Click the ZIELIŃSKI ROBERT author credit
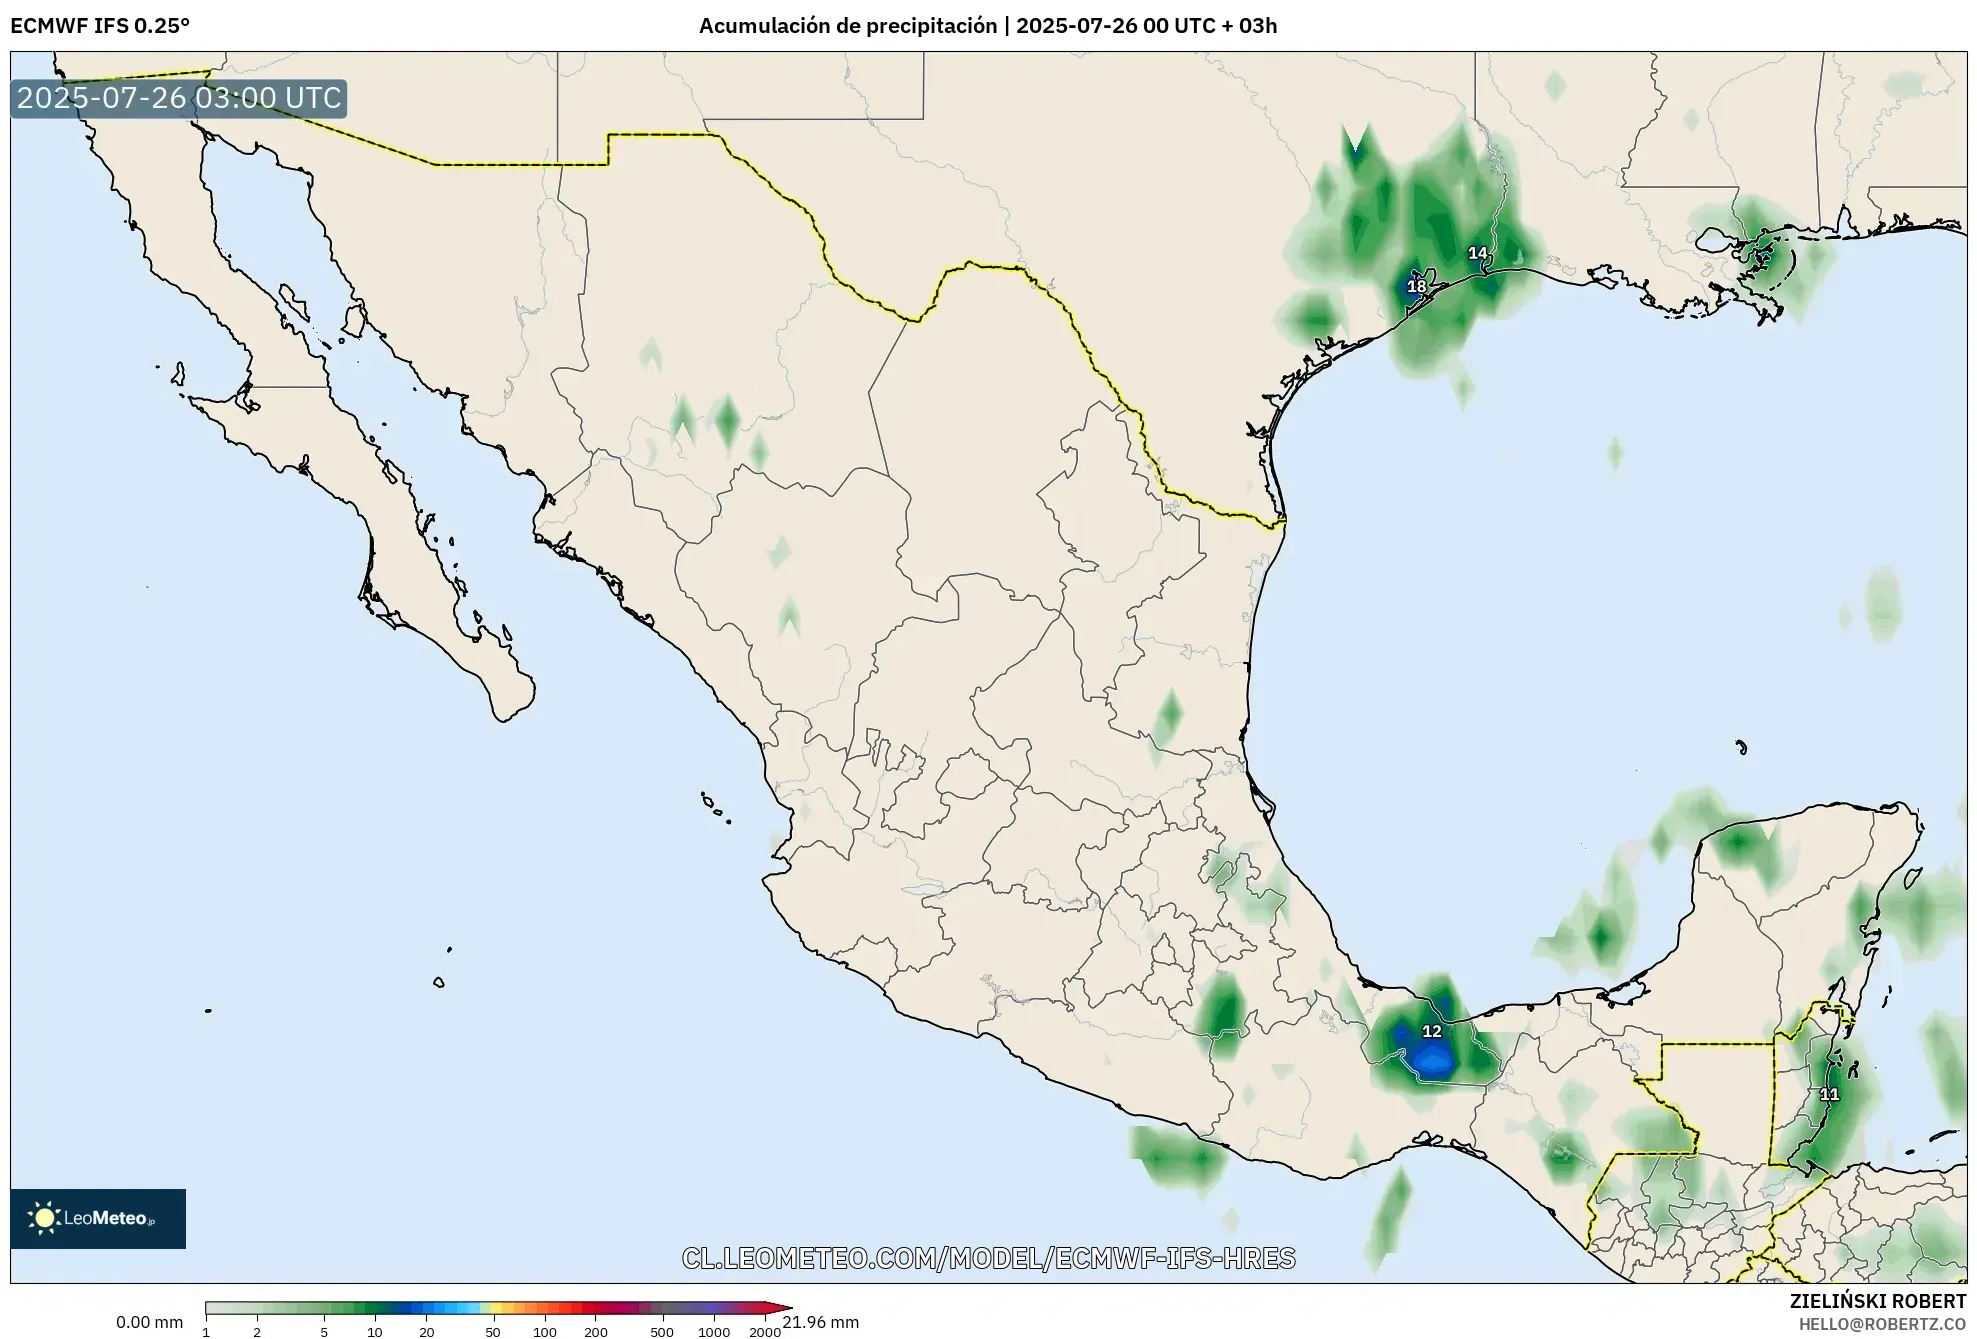The width and height of the screenshot is (1977, 1339). [1878, 1301]
